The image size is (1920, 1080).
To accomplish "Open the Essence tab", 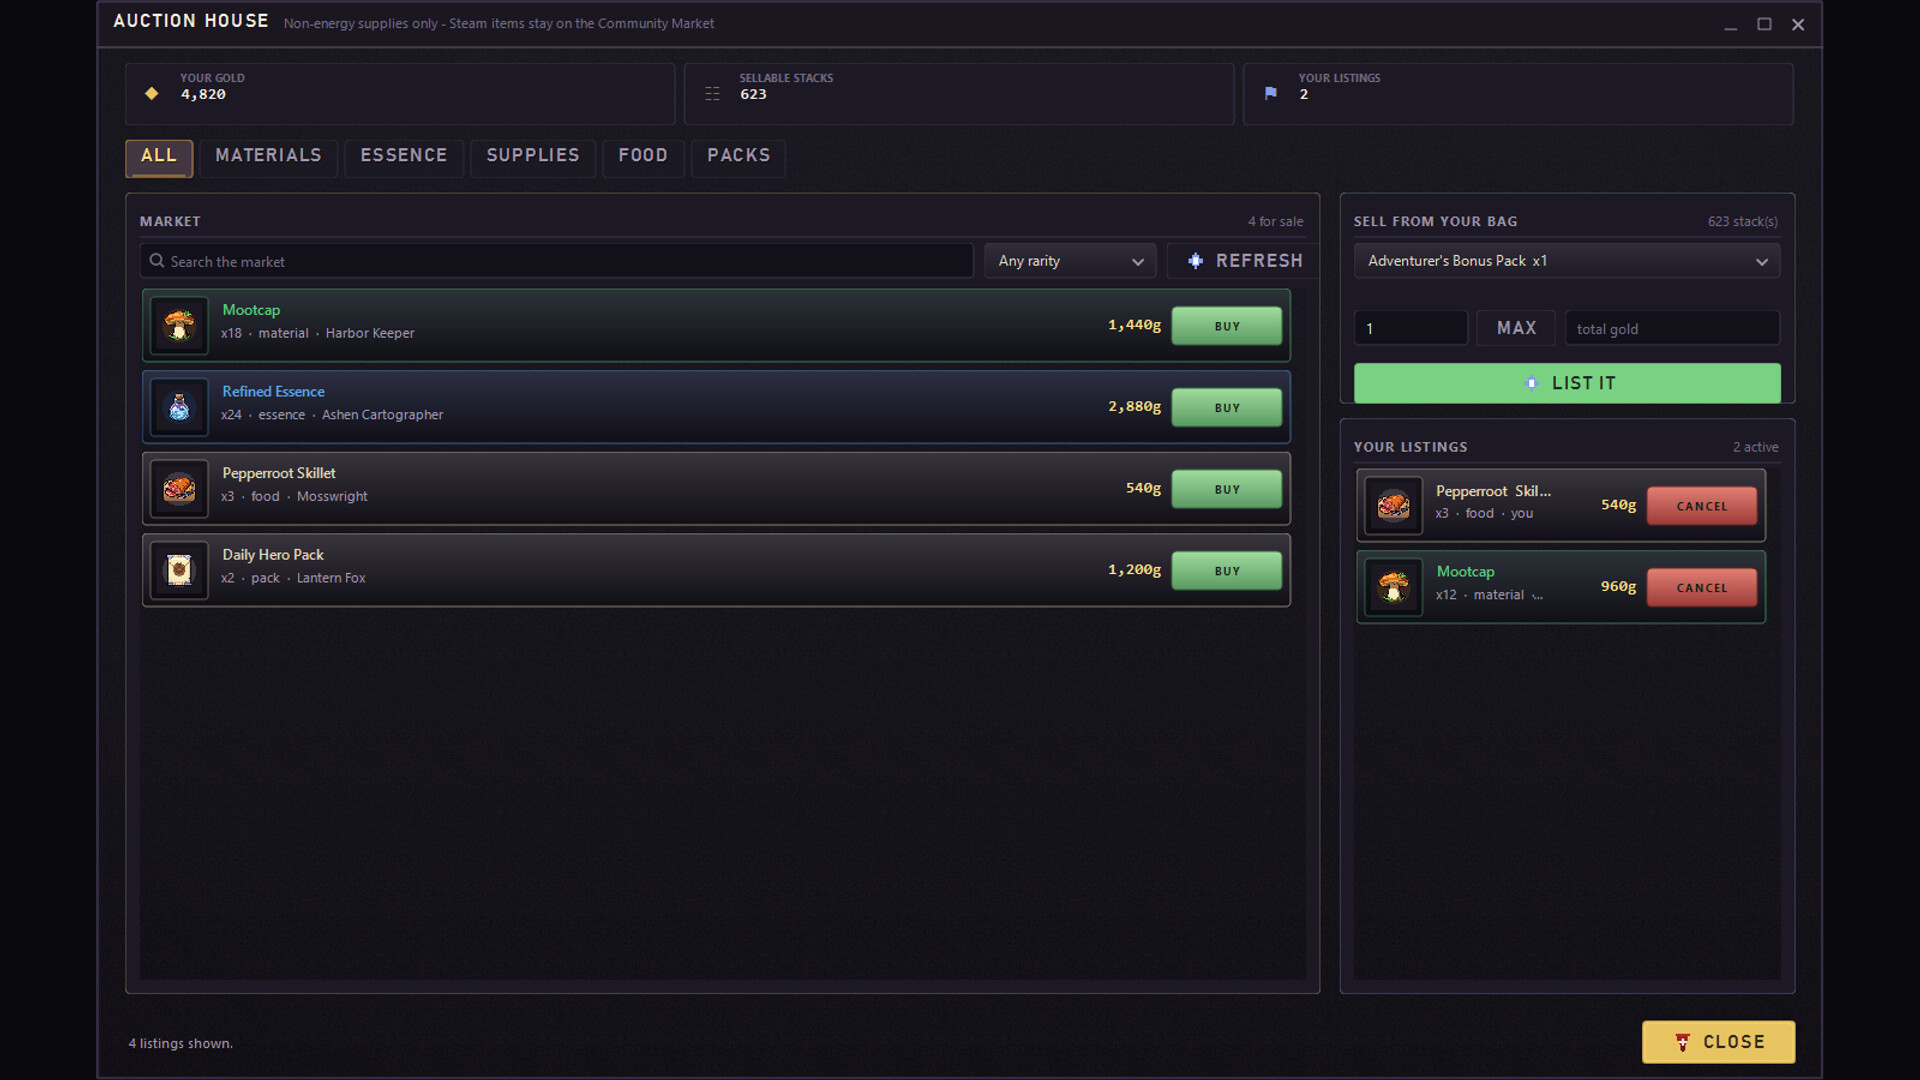I will click(404, 158).
